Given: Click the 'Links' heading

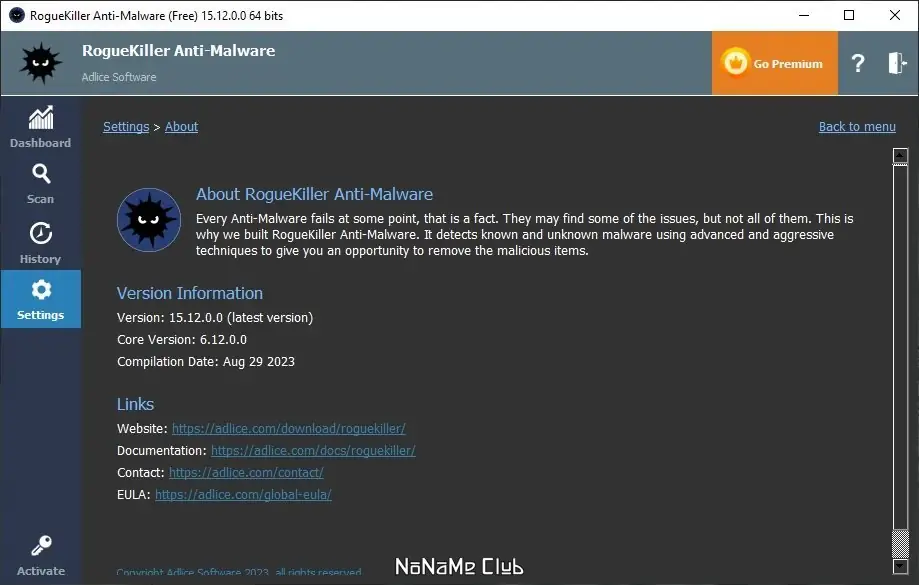Looking at the screenshot, I should (135, 404).
